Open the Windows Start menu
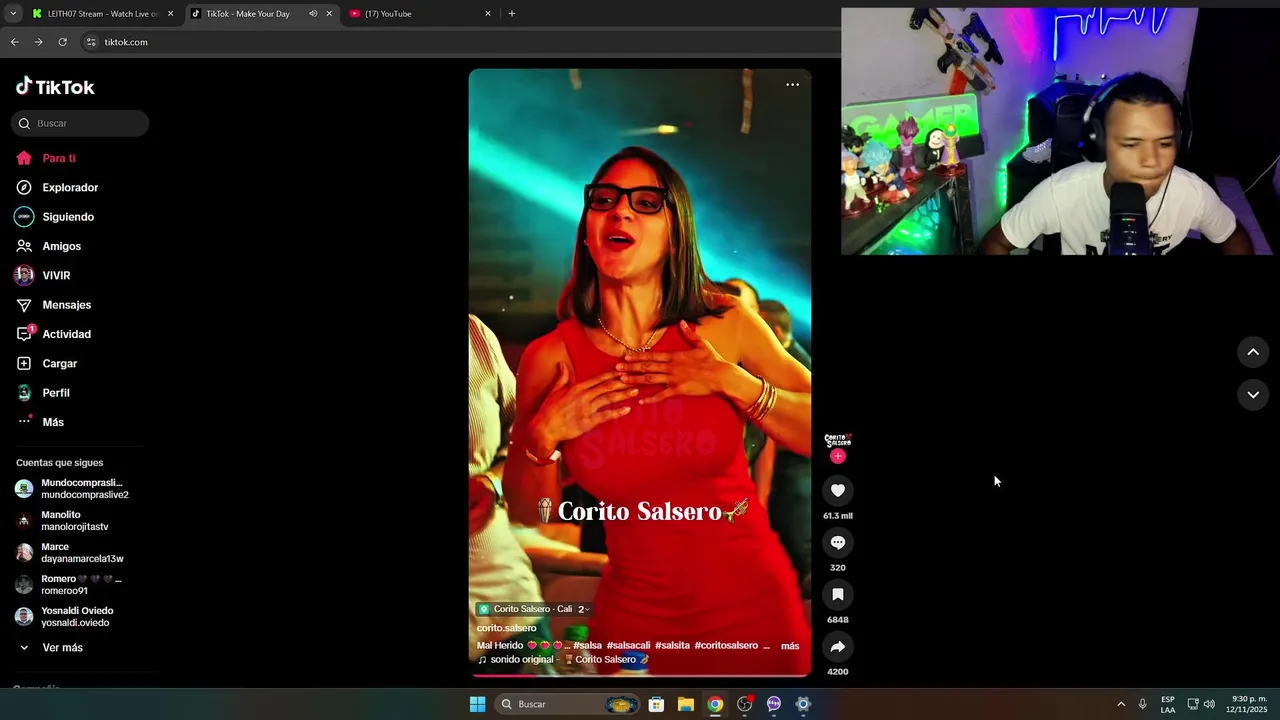Viewport: 1280px width, 720px height. (478, 704)
